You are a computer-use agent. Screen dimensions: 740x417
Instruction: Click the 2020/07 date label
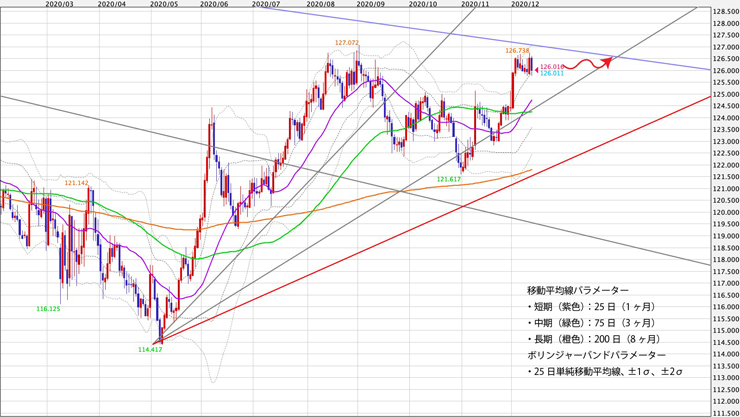coord(266,4)
